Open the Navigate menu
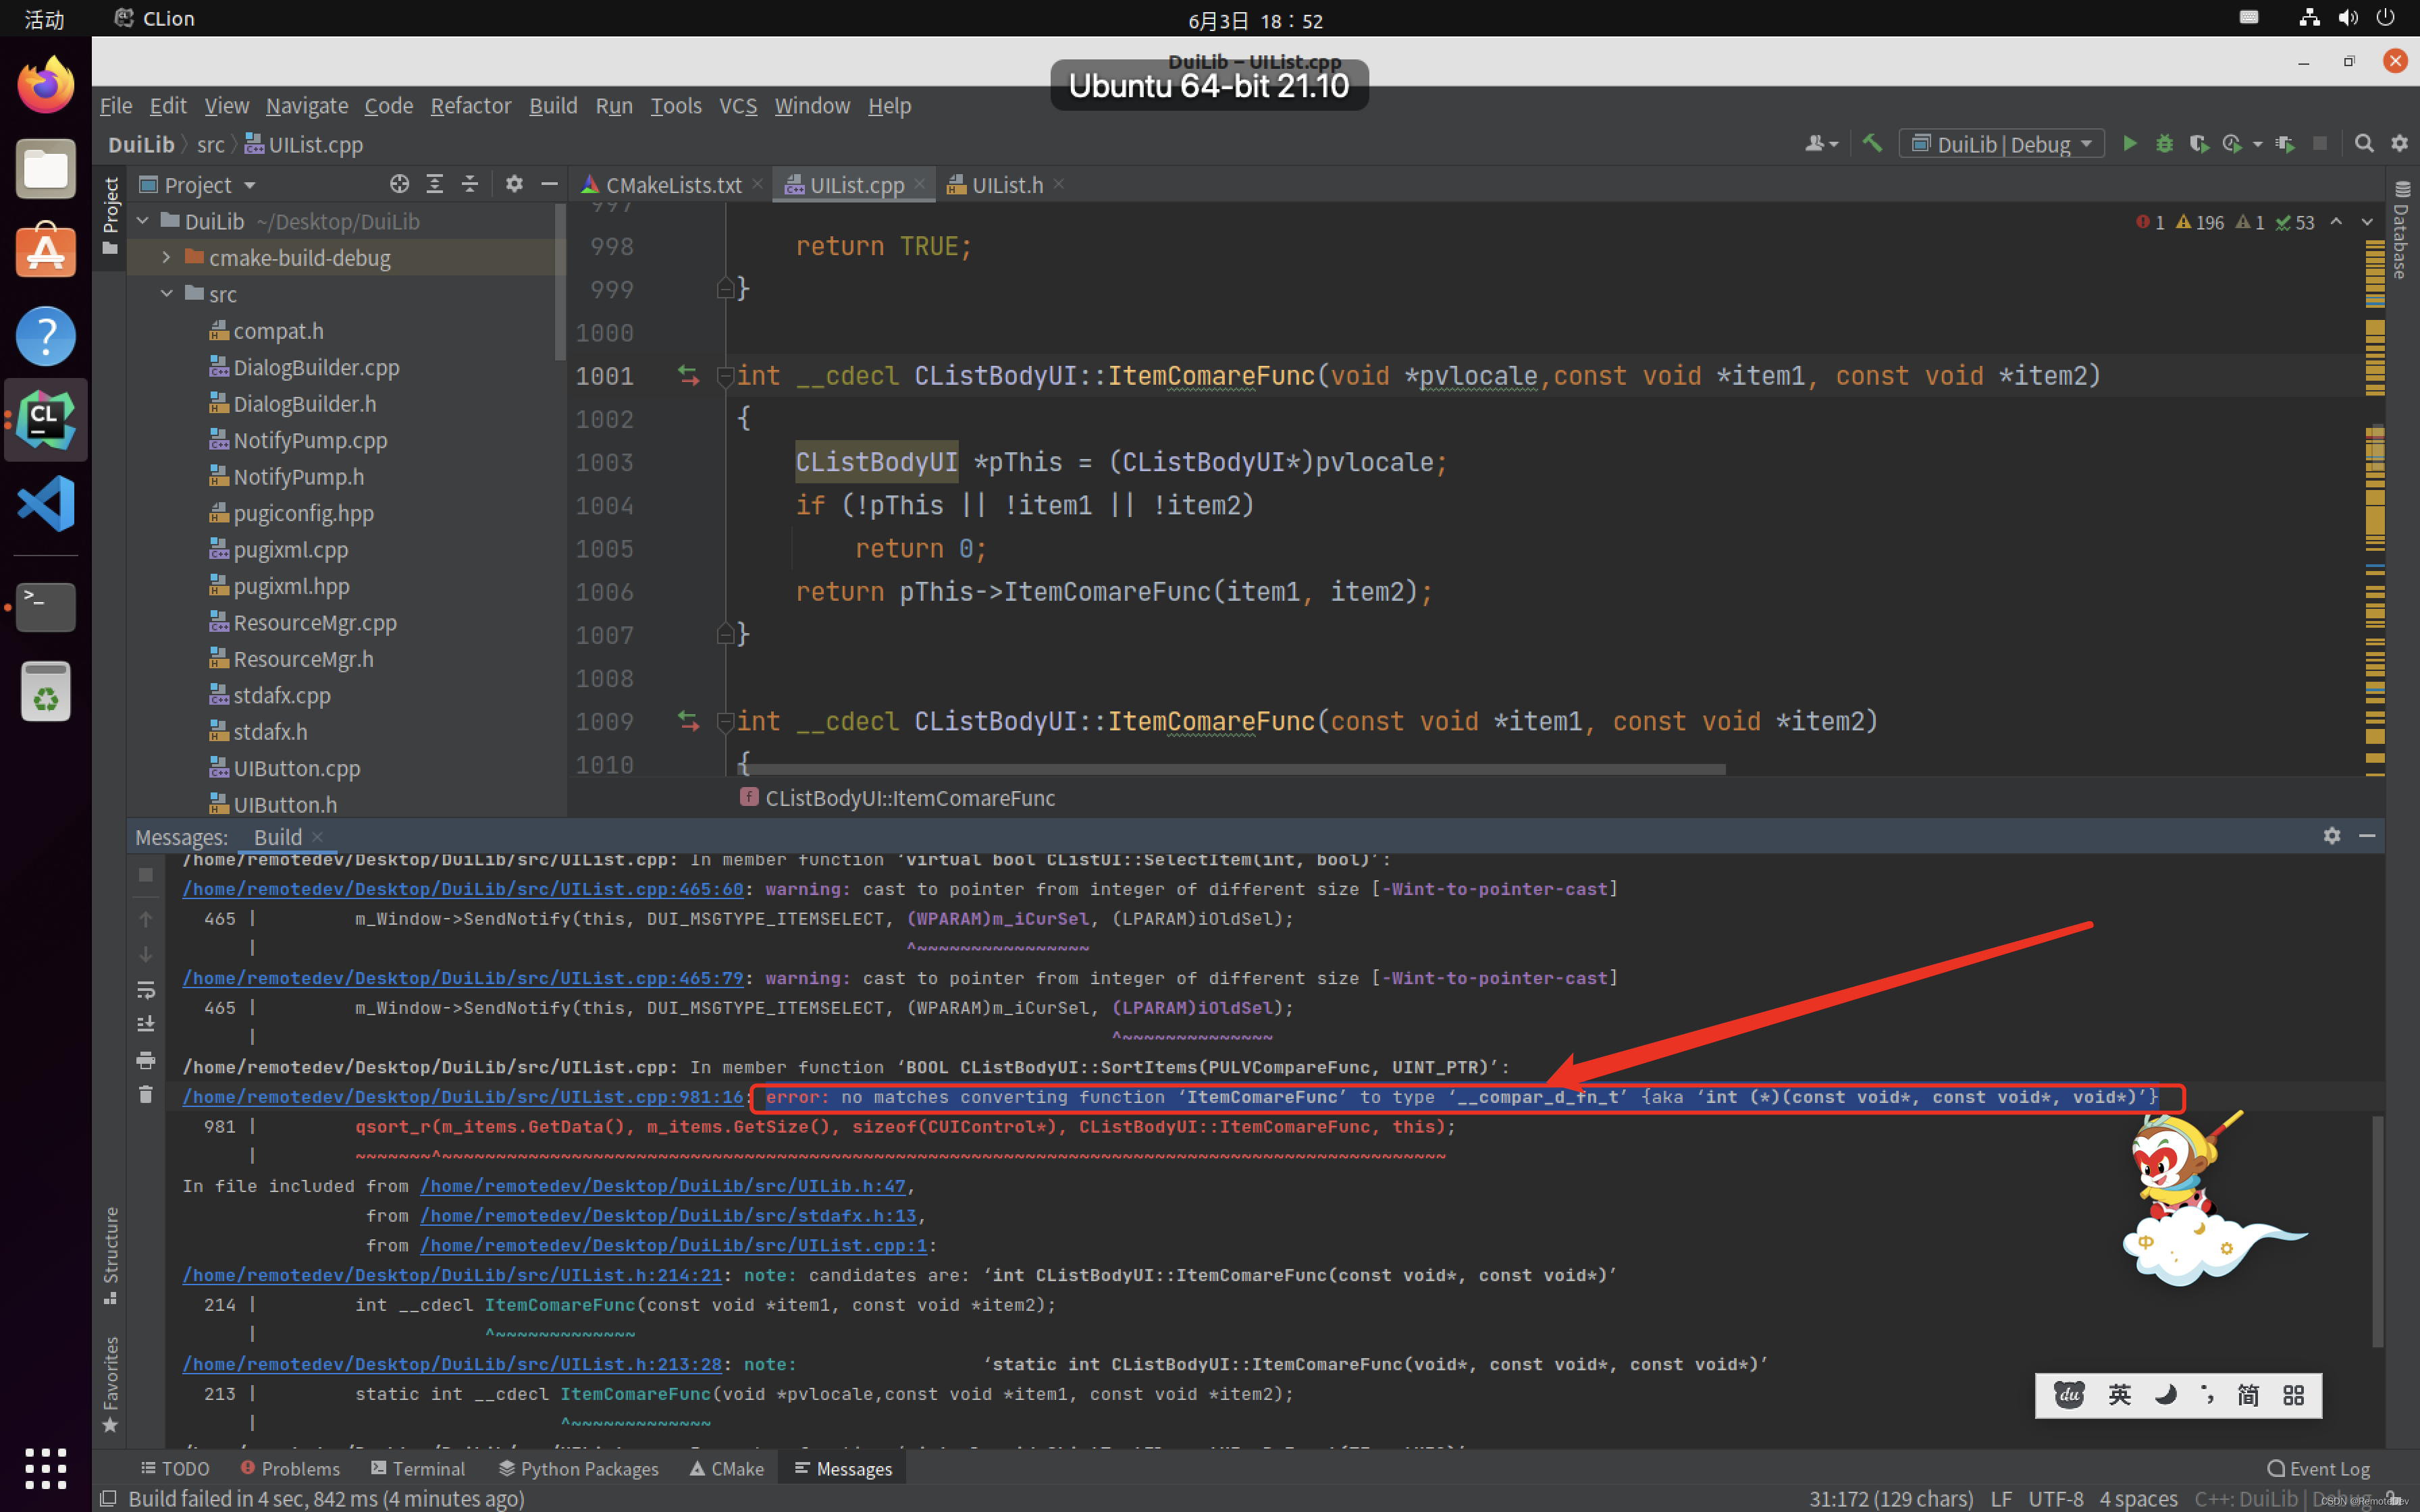 (x=307, y=105)
